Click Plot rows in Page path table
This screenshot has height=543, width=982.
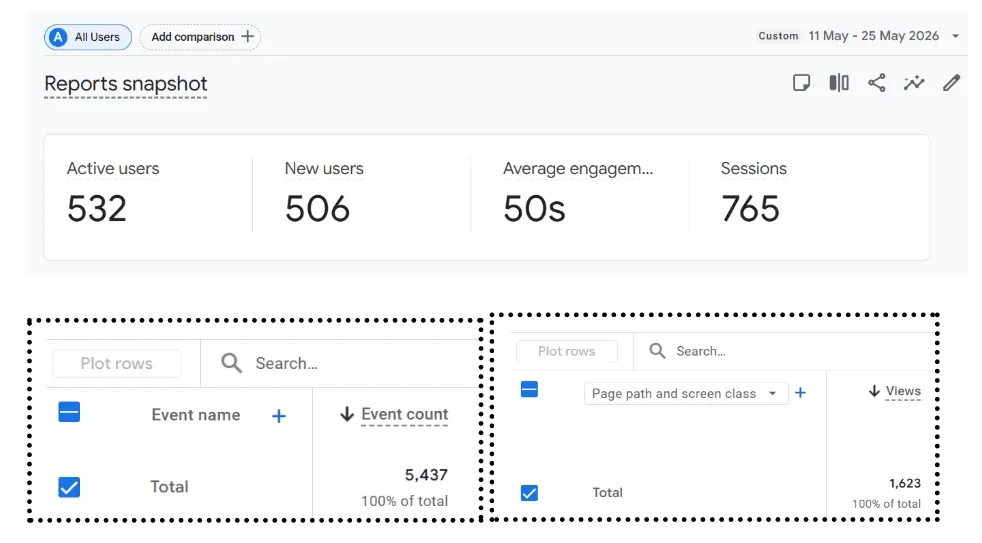[x=567, y=351]
